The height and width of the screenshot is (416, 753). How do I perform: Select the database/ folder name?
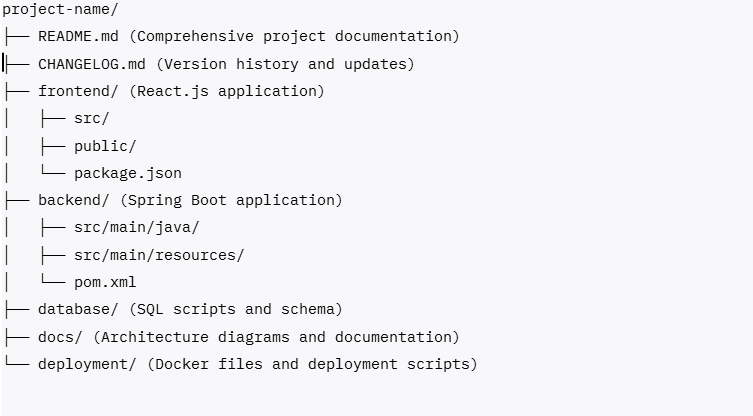coord(78,309)
